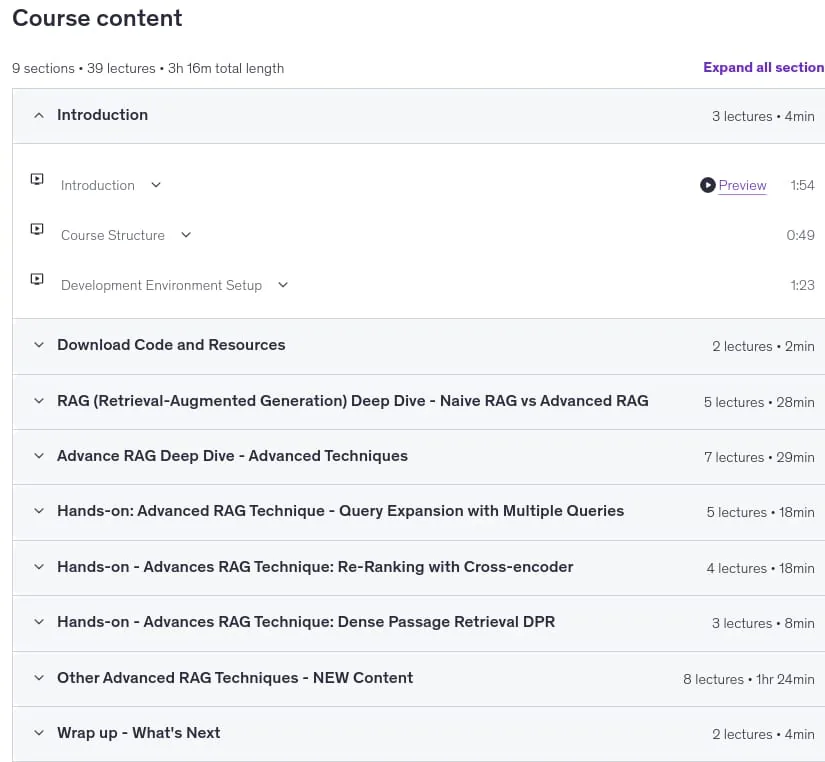Click Wrap up - What's Next title
Viewport: 825px width, 762px height.
139,733
